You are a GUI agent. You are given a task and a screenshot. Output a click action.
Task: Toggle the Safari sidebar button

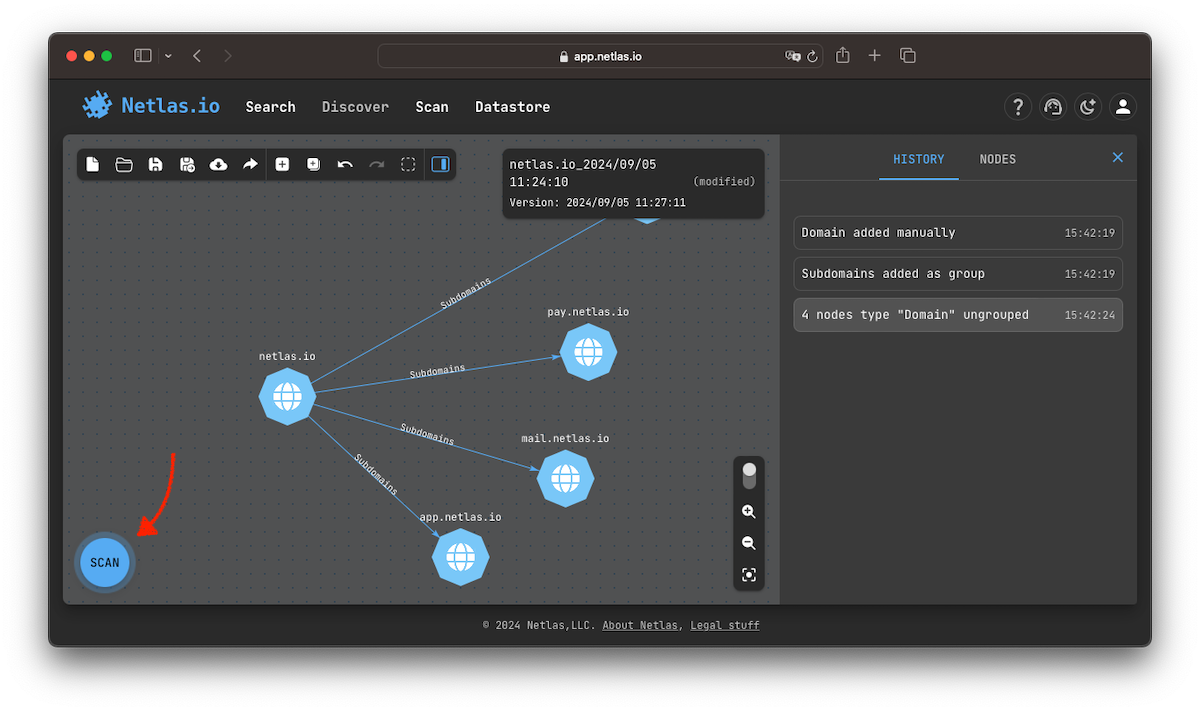(x=143, y=56)
